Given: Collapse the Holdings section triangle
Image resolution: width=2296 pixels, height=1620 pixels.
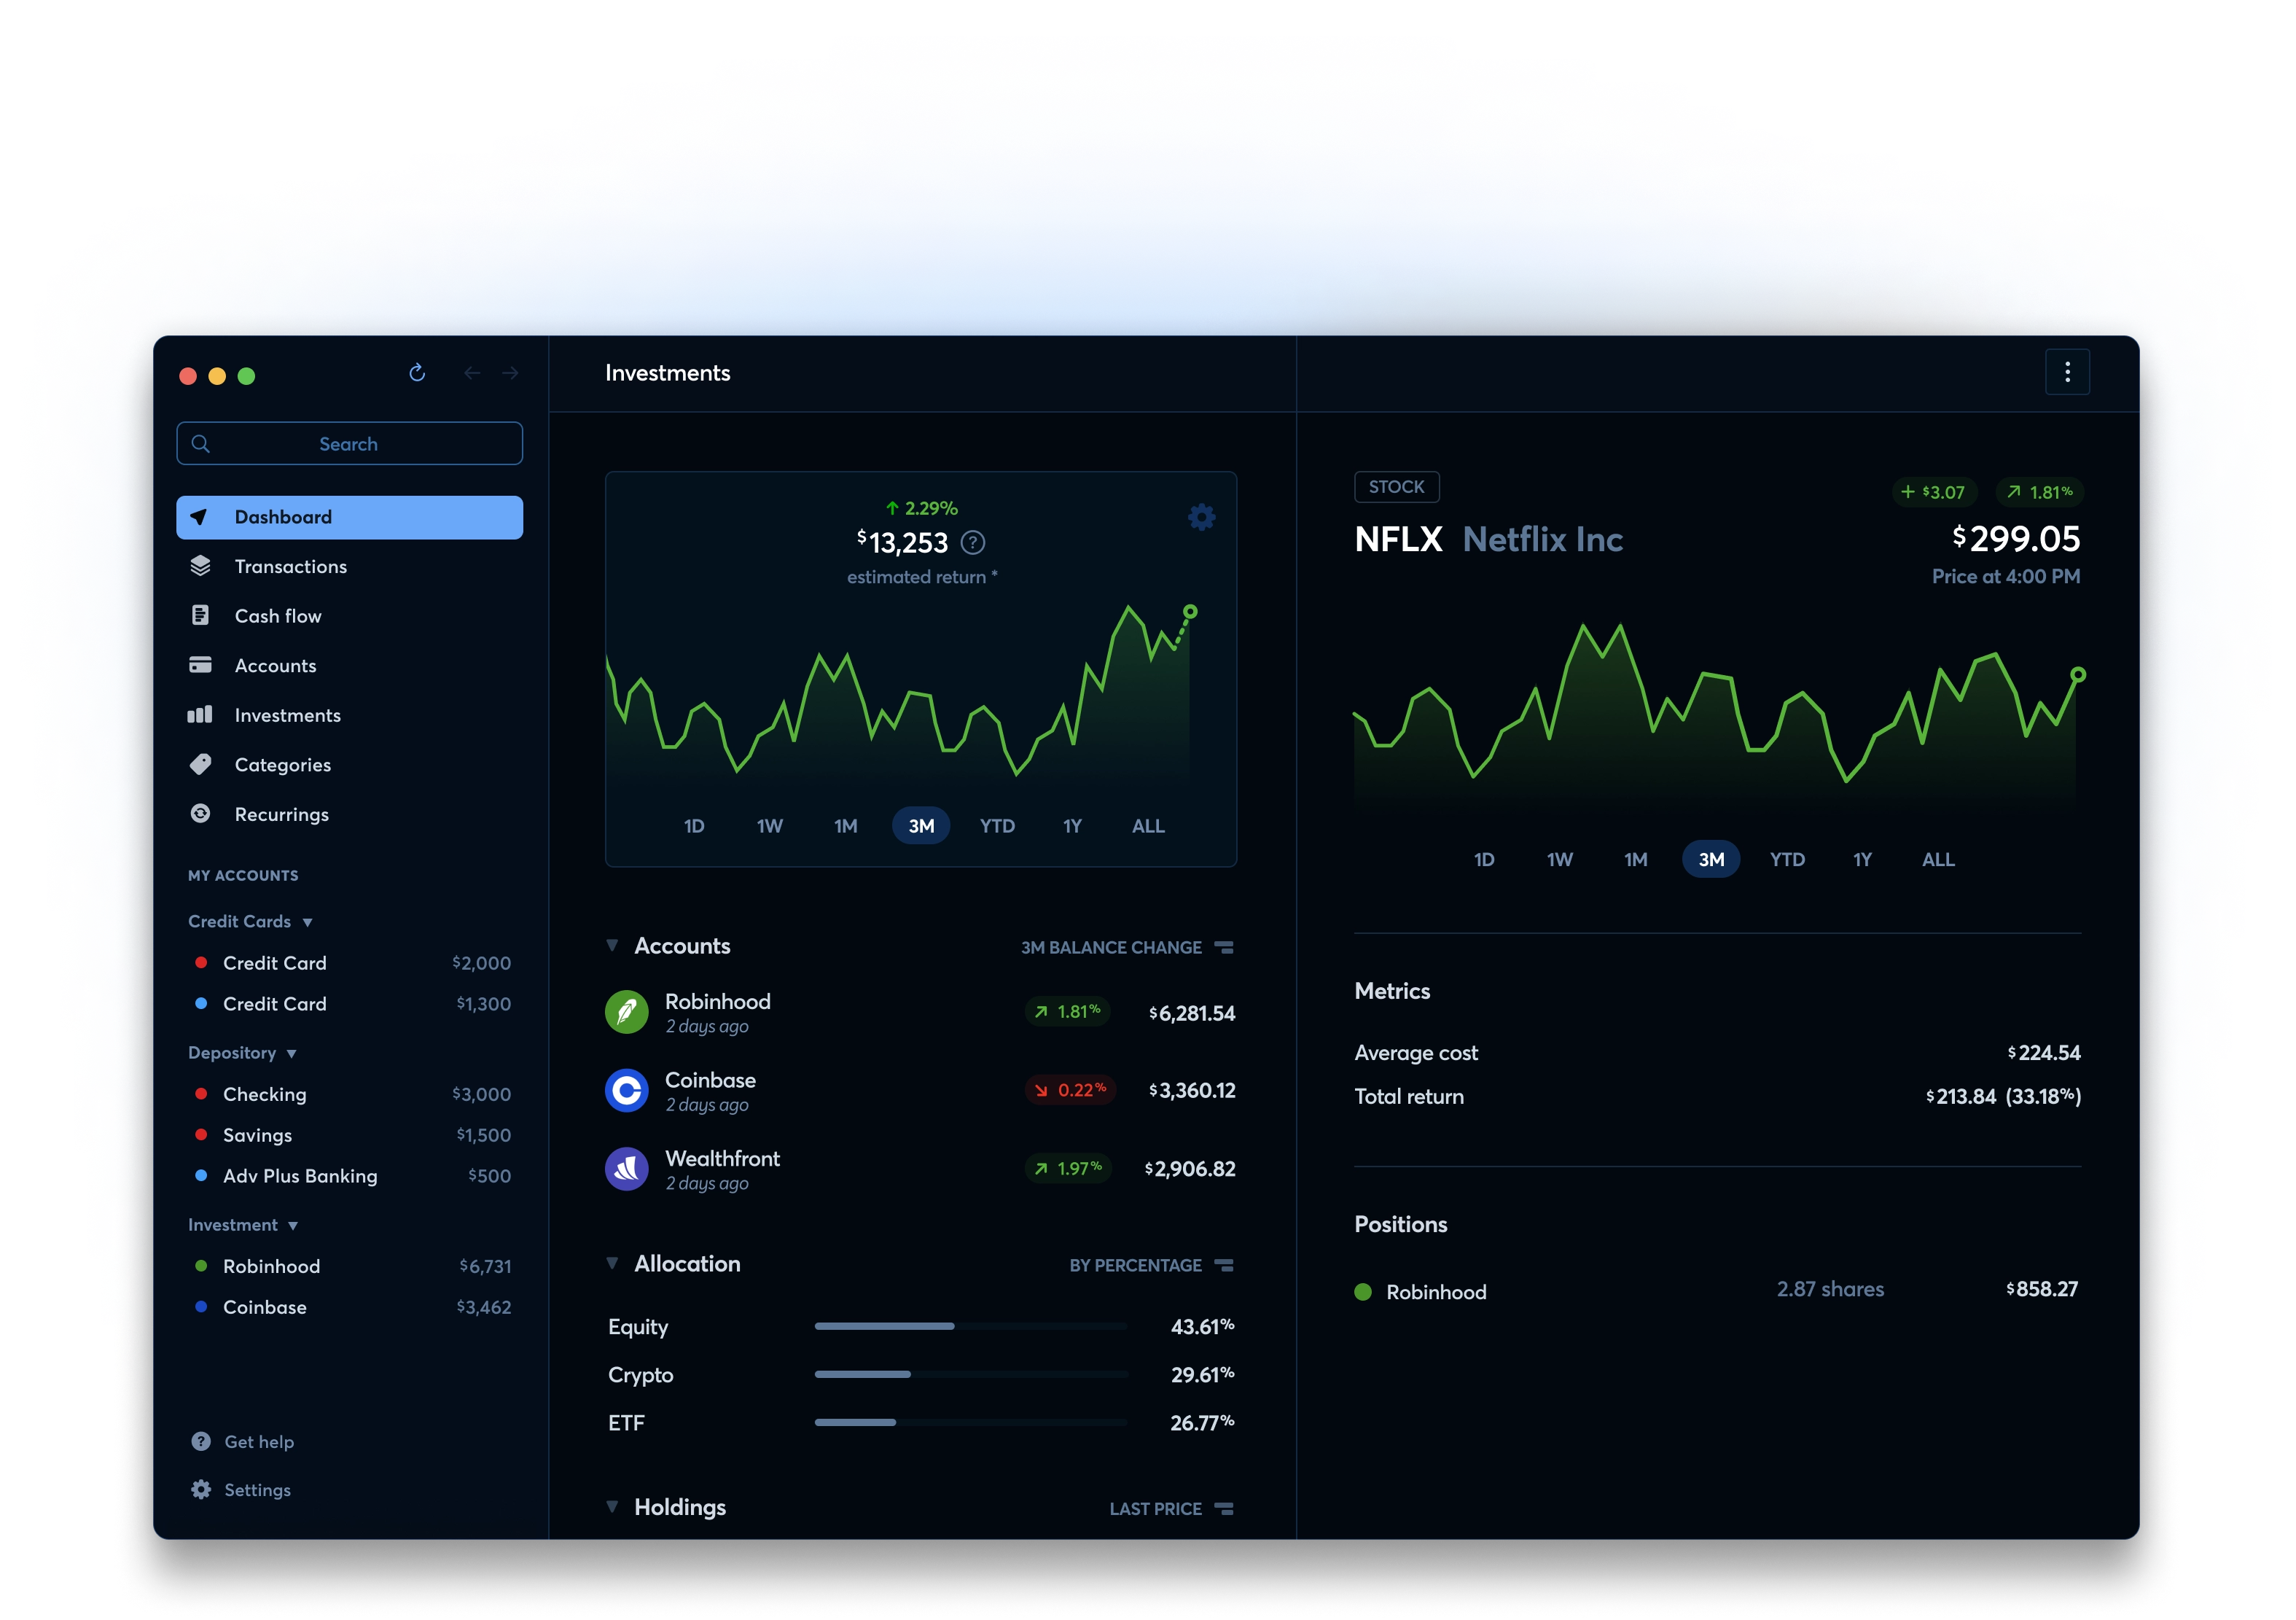Looking at the screenshot, I should (612, 1506).
